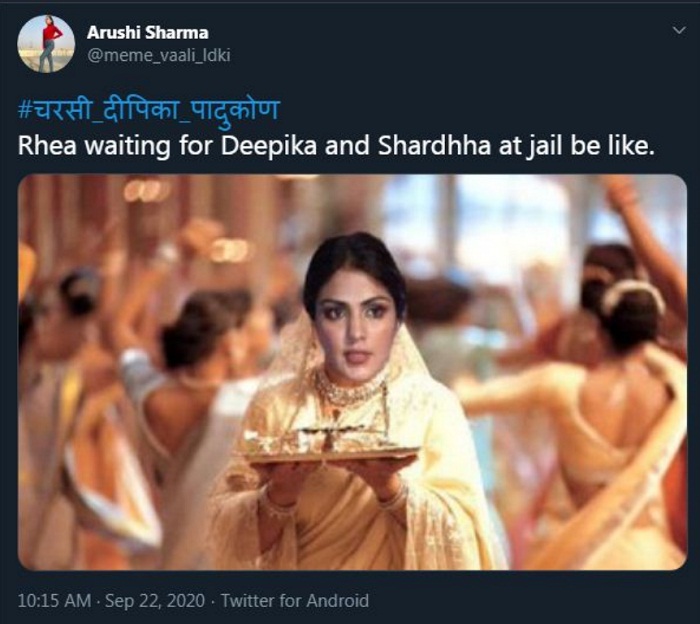Click the pooja tray held in the image
The image size is (700, 624).
[x=332, y=446]
